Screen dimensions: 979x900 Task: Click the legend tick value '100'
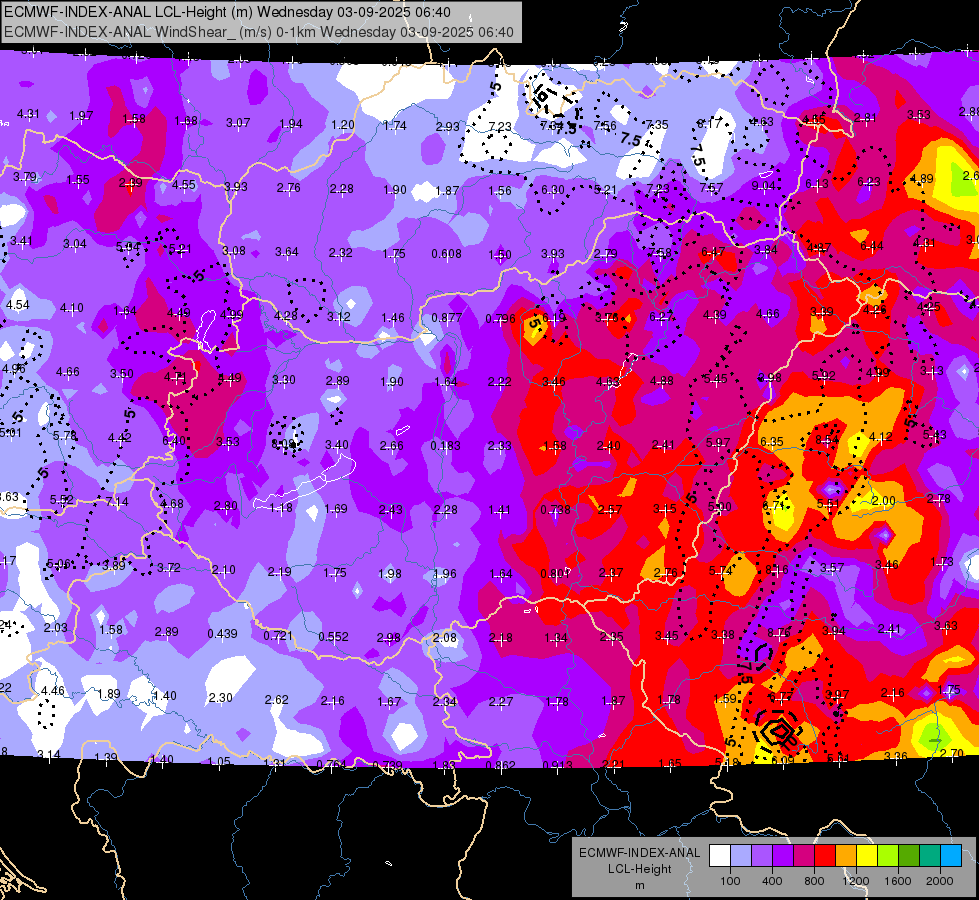click(x=730, y=881)
